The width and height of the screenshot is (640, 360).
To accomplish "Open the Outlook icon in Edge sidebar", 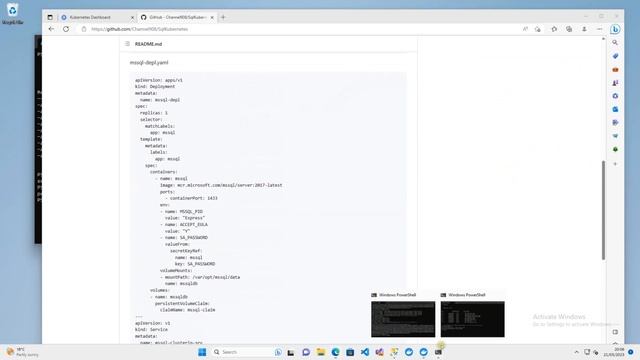I will tap(615, 109).
